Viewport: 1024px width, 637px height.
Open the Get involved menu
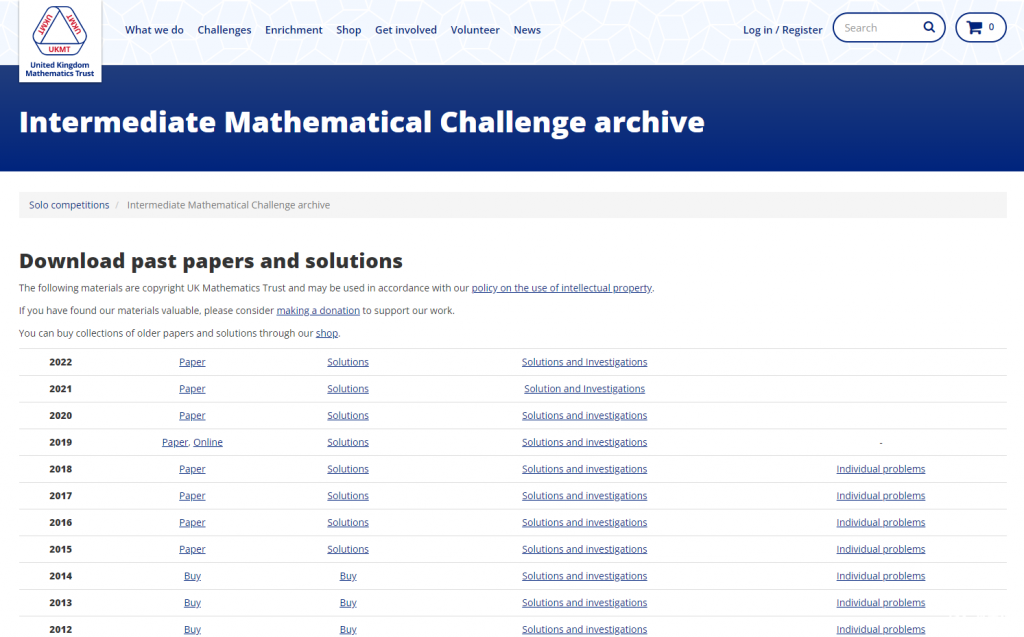(x=406, y=30)
